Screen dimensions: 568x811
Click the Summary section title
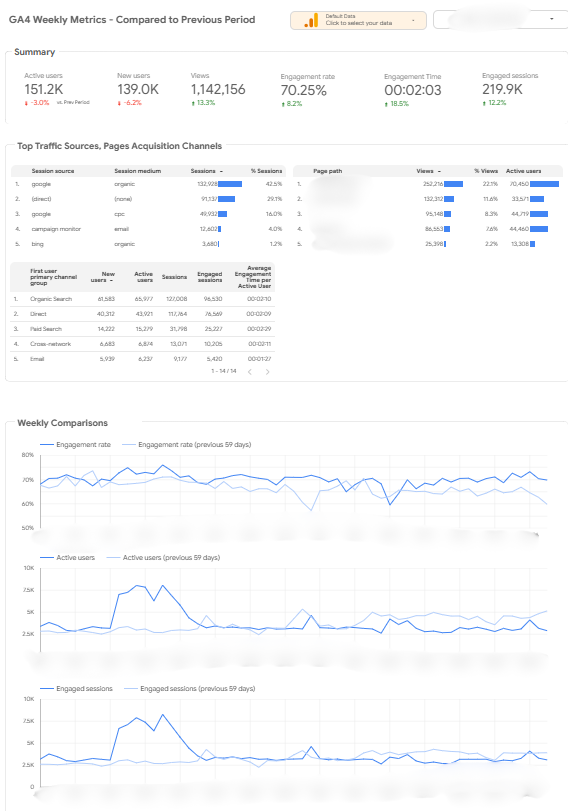pos(35,52)
